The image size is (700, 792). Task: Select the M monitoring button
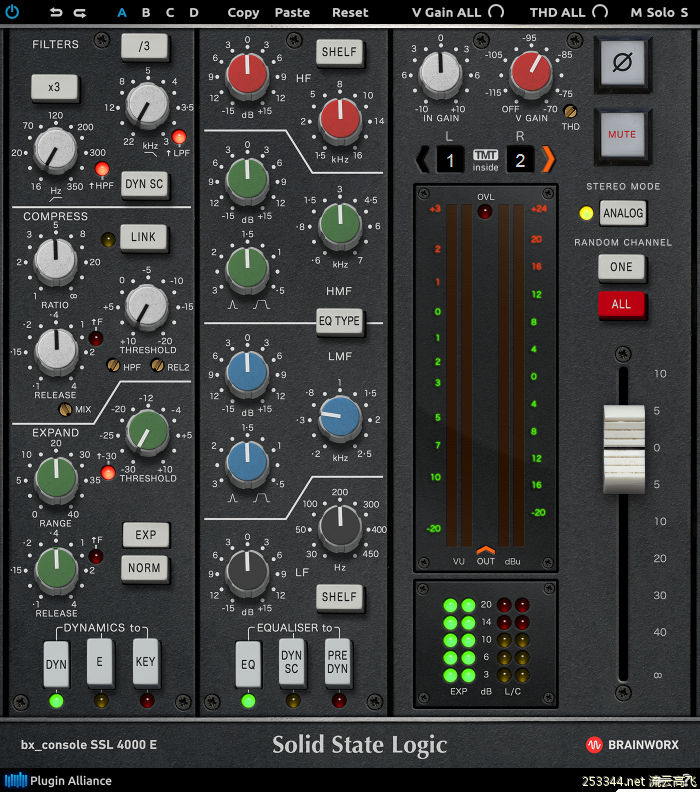636,13
